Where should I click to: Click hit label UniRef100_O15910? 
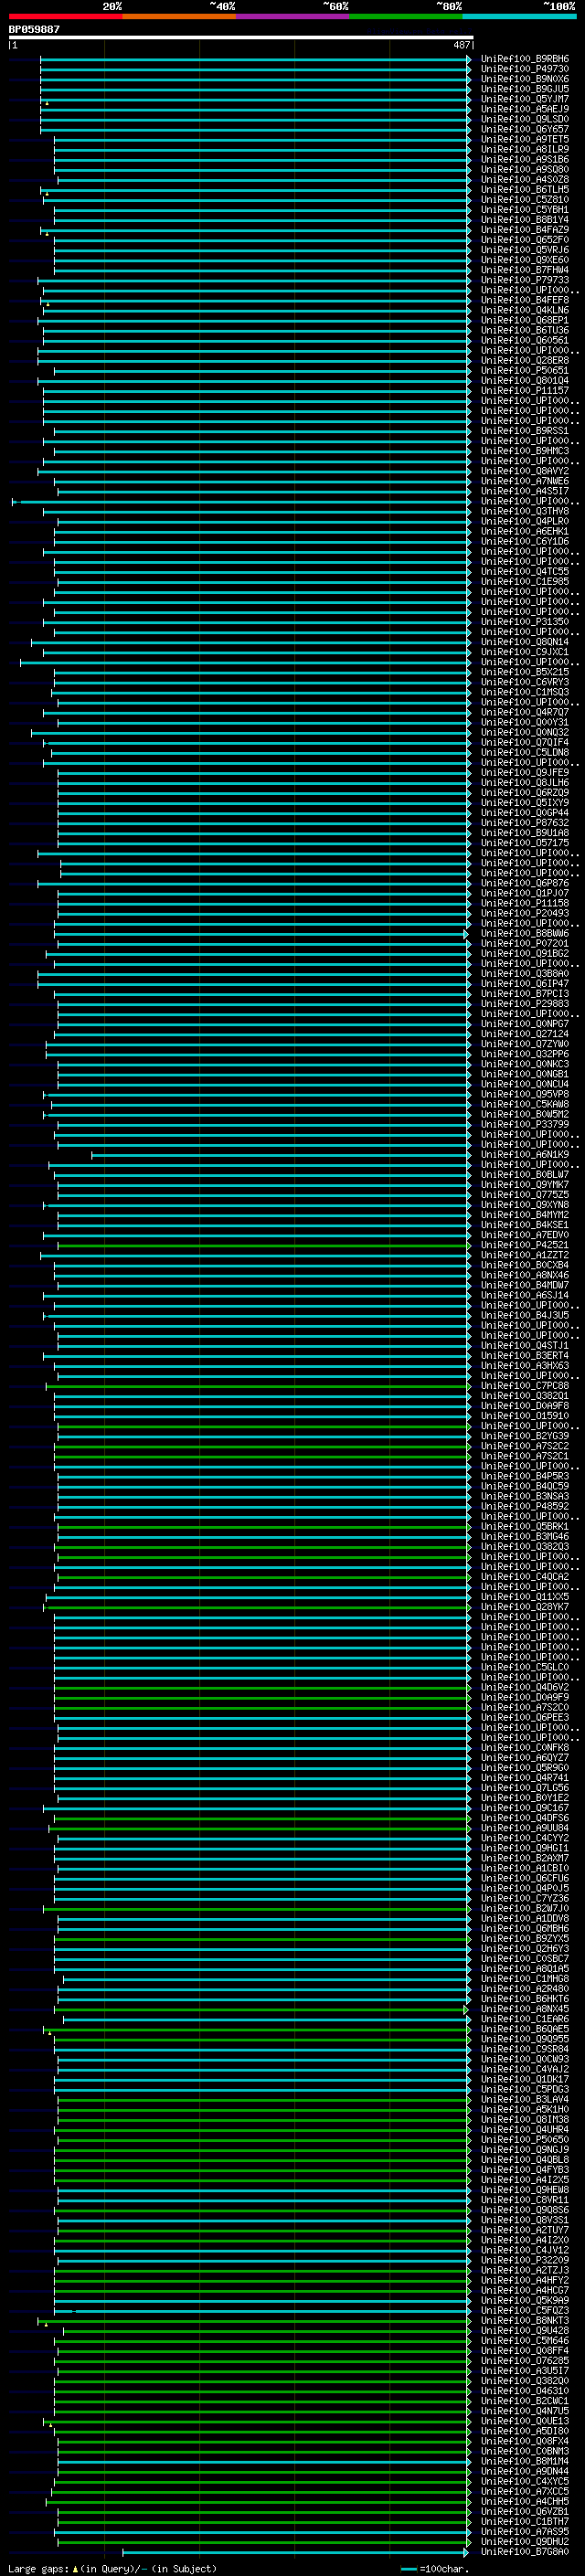pyautogui.click(x=525, y=1416)
